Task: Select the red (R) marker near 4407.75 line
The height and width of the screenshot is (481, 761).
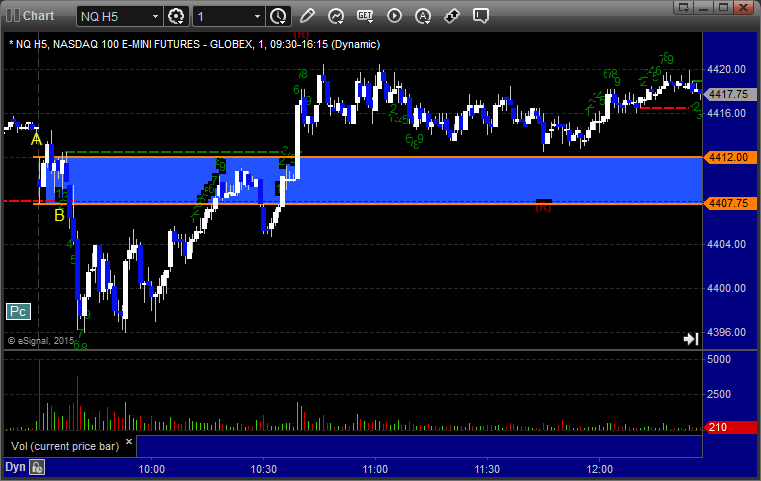Action: [x=543, y=207]
